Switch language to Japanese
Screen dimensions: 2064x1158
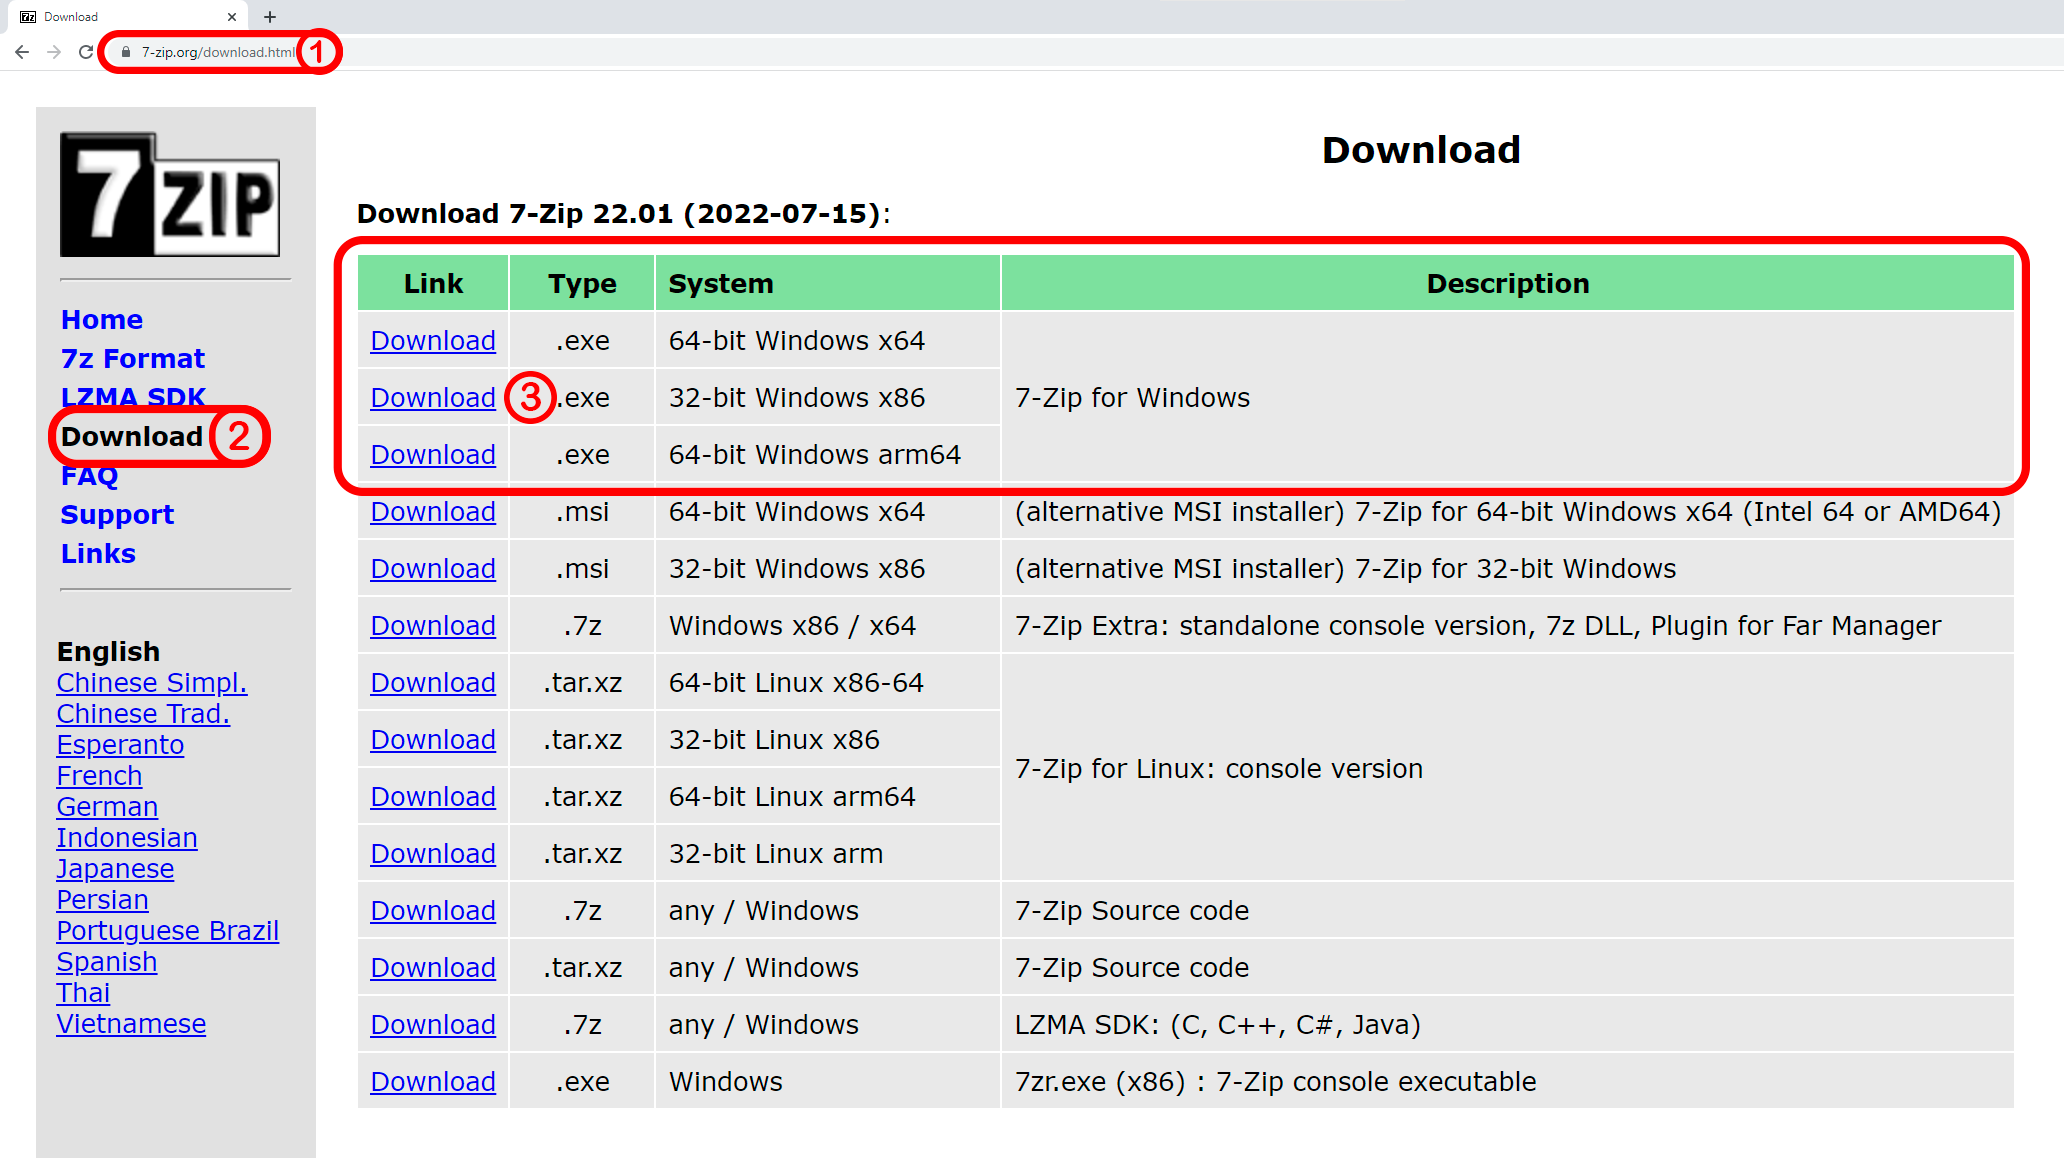pos(115,869)
